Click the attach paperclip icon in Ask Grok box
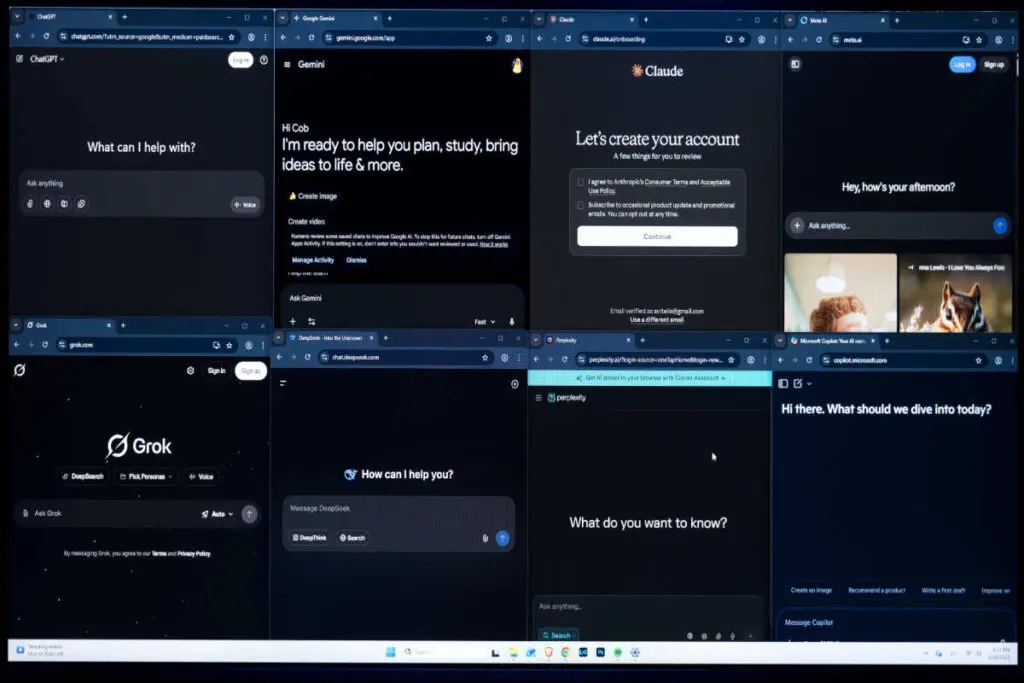 pyautogui.click(x=25, y=513)
